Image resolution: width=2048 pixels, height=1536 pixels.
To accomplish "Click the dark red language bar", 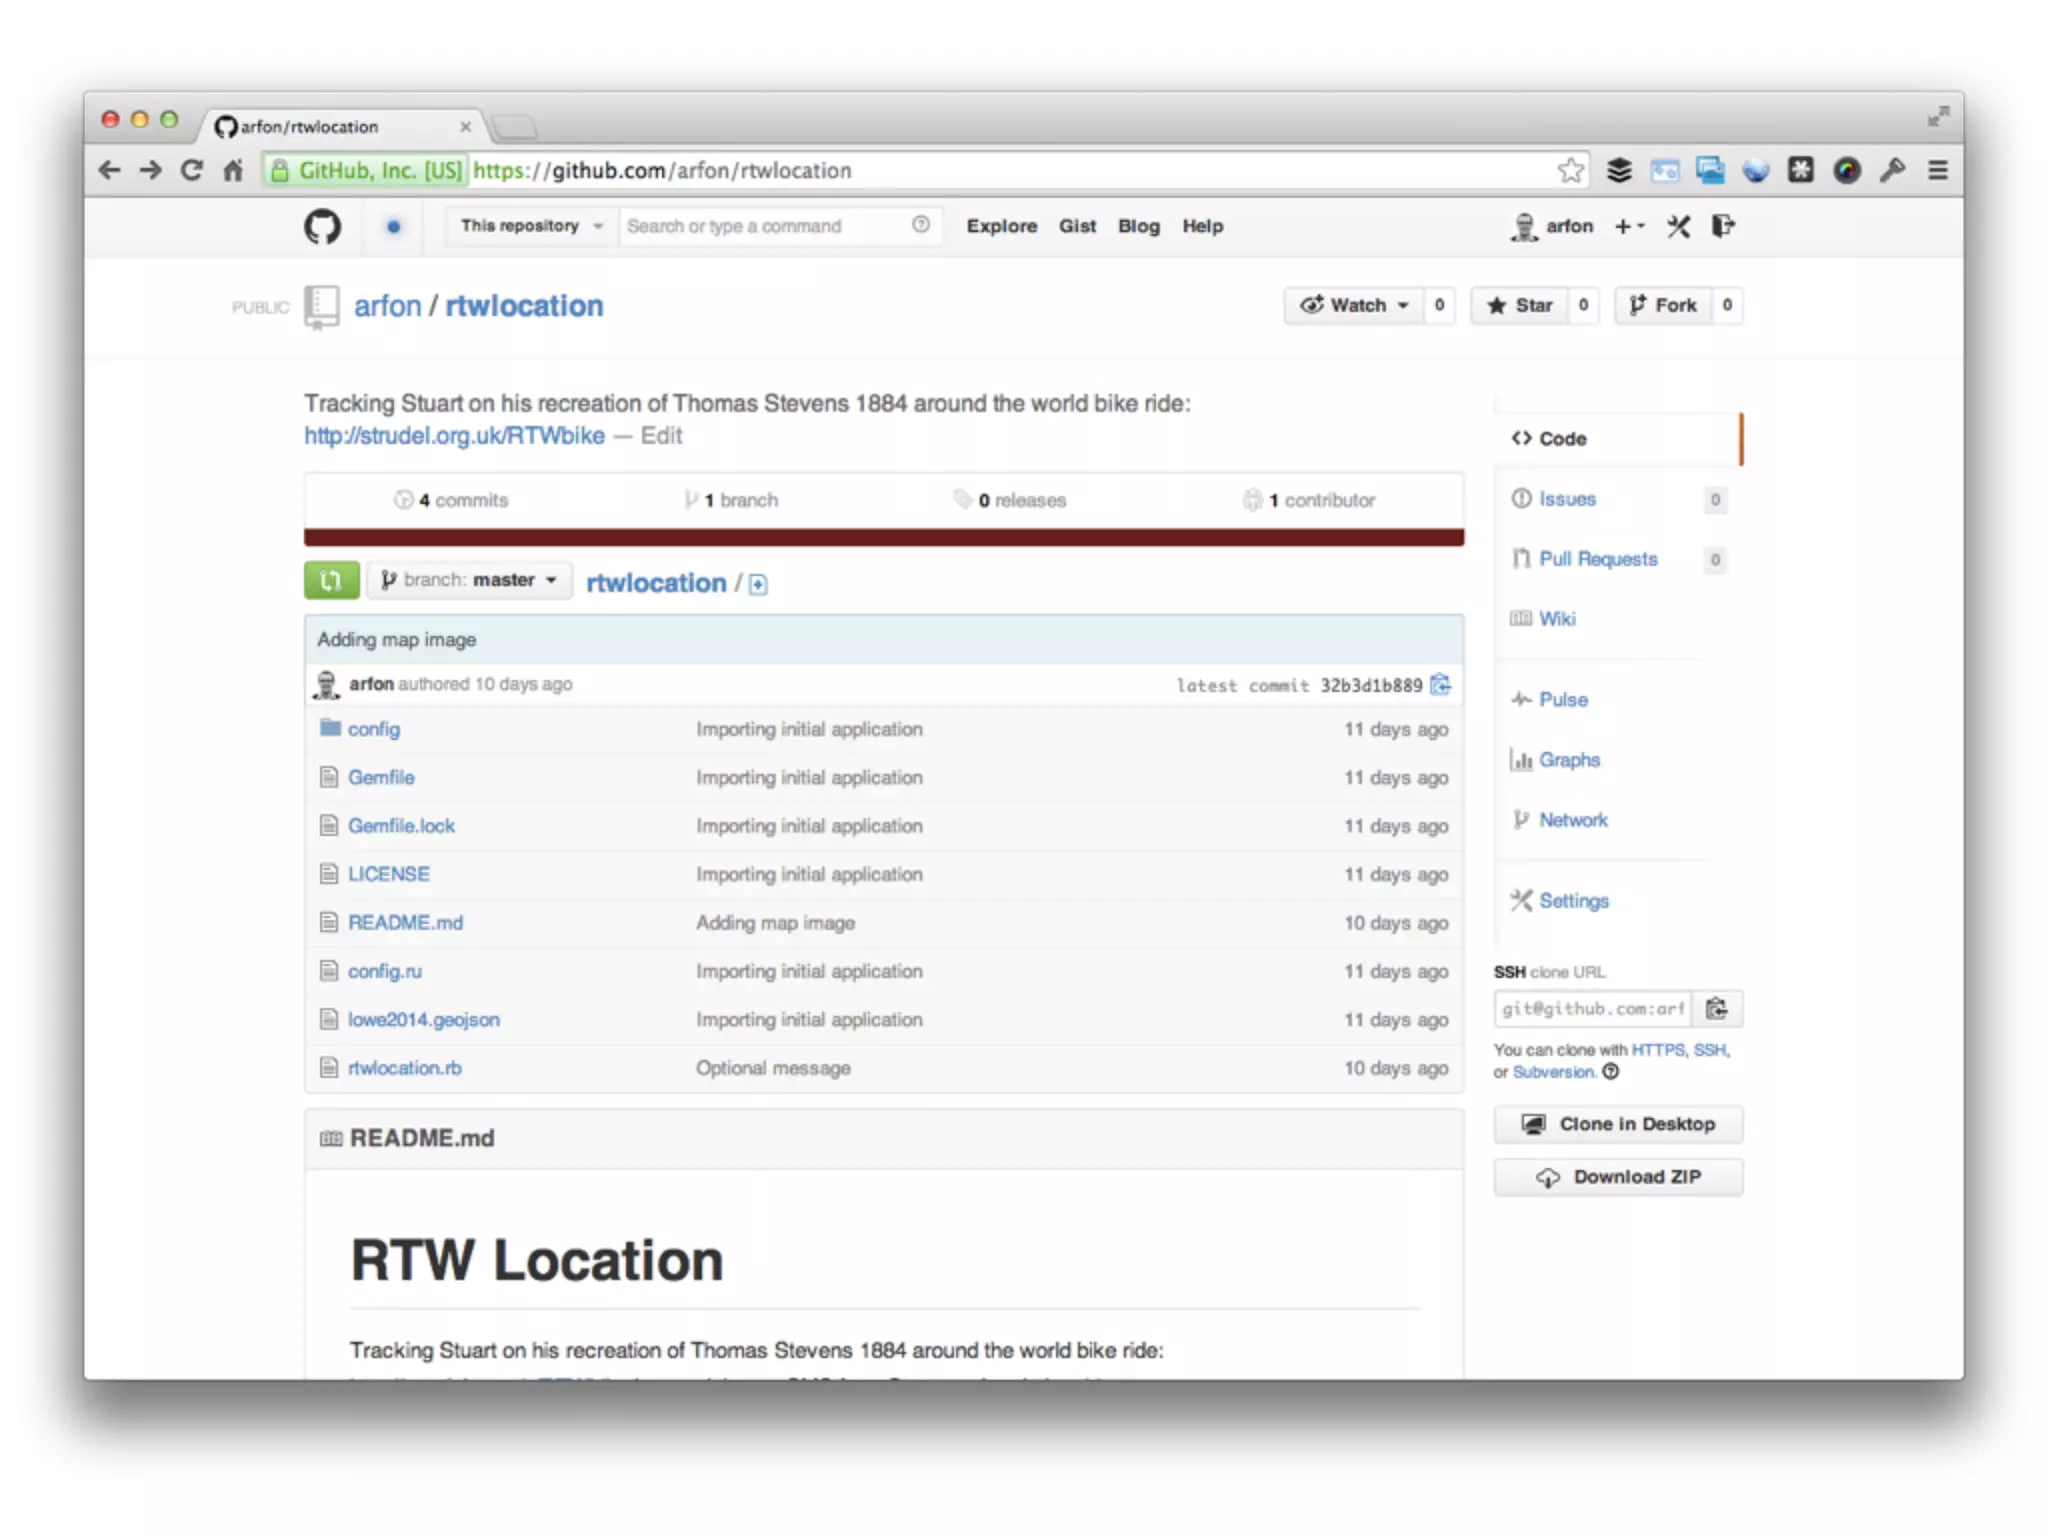I will (883, 538).
